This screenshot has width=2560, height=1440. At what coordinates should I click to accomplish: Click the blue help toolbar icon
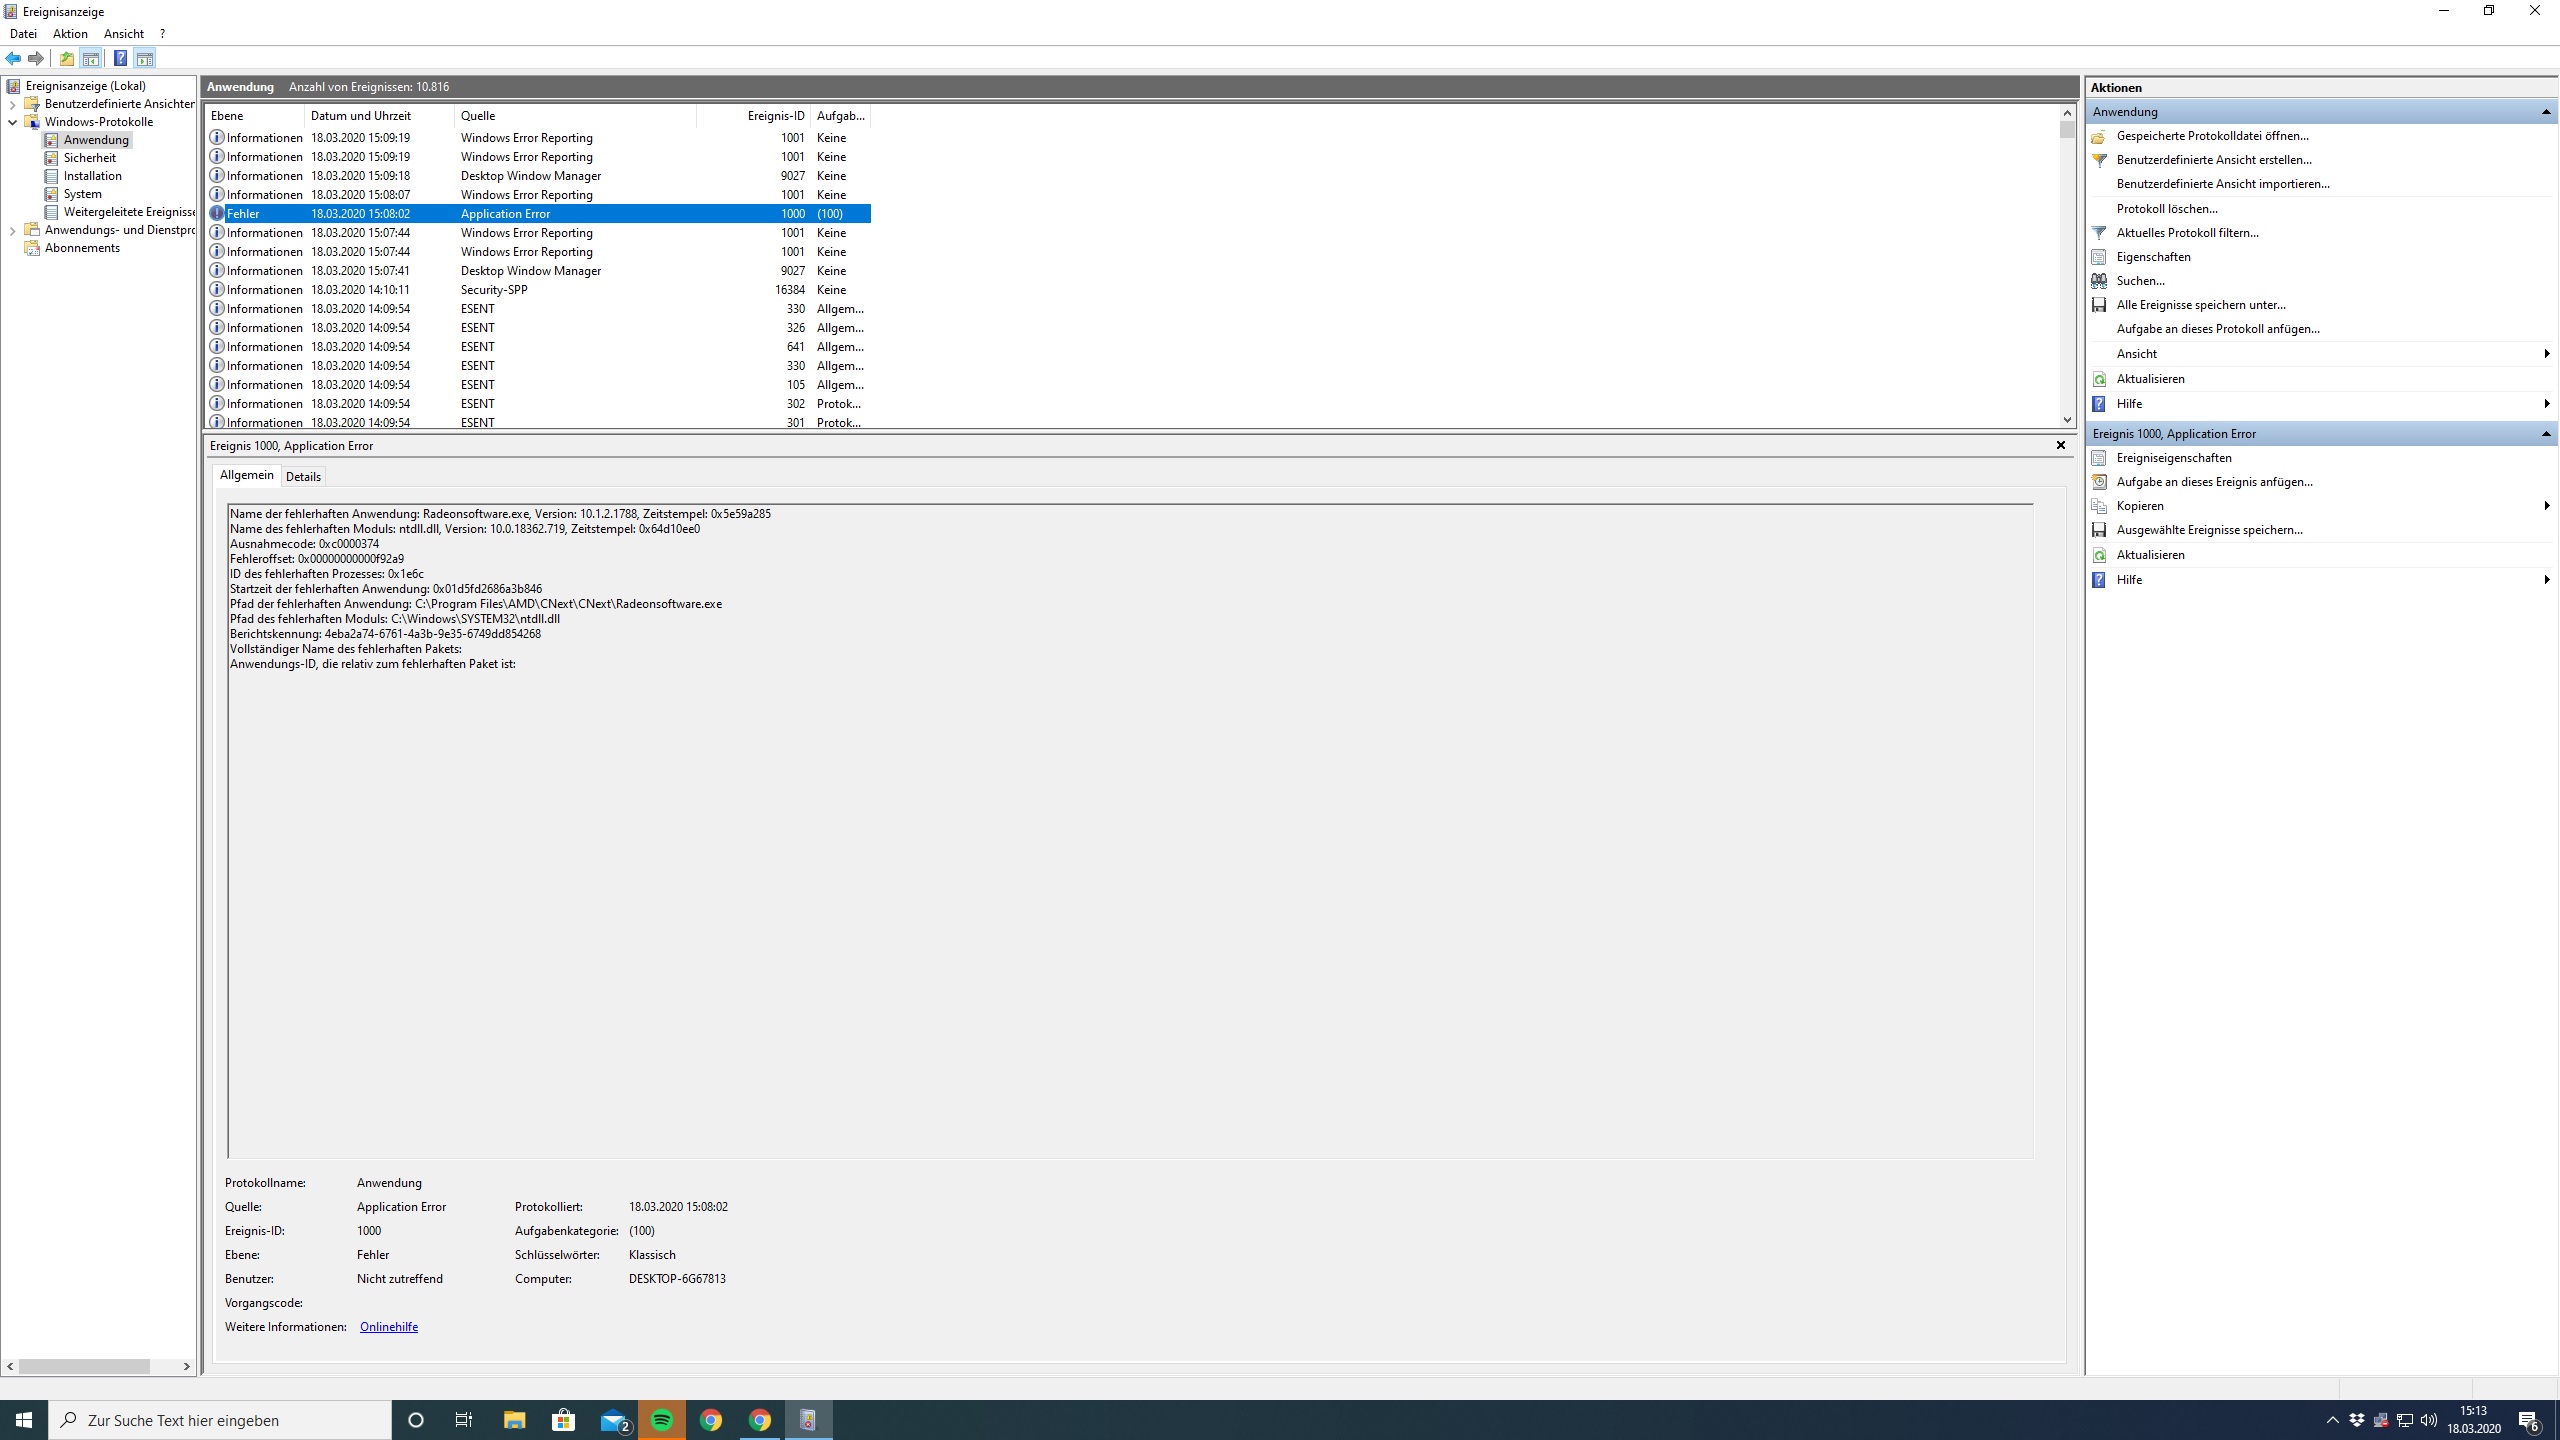(x=120, y=58)
